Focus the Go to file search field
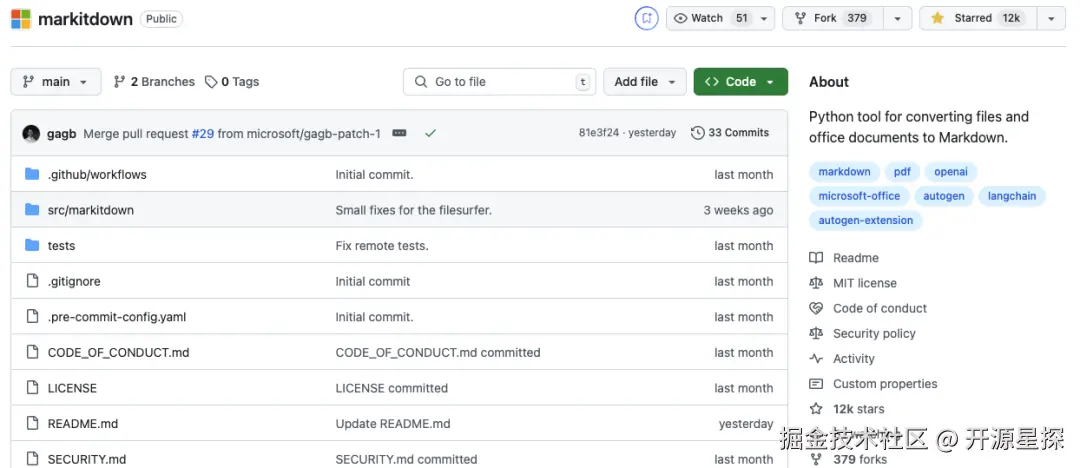 point(499,82)
